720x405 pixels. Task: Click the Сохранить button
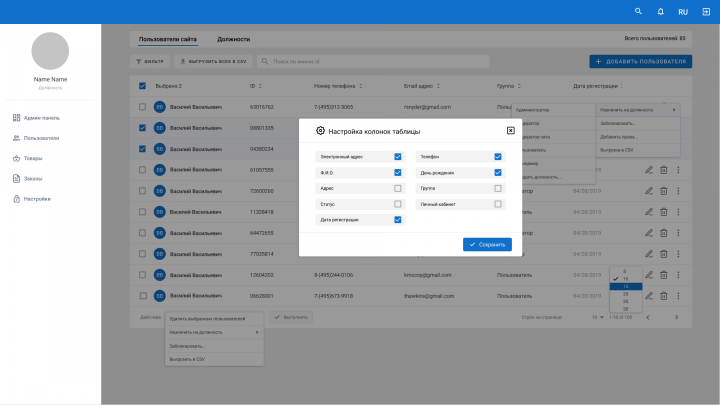pos(487,244)
